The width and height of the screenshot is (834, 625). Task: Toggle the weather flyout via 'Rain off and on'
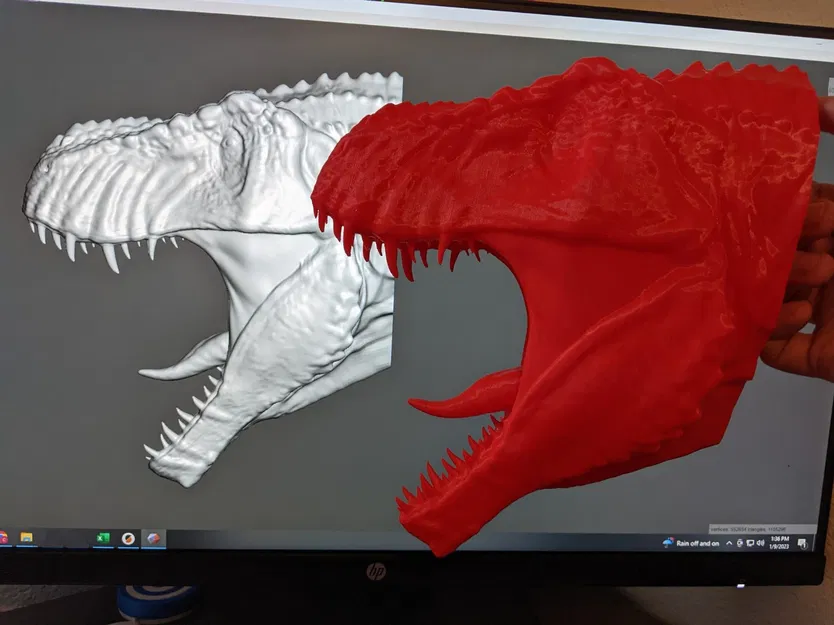tap(697, 543)
